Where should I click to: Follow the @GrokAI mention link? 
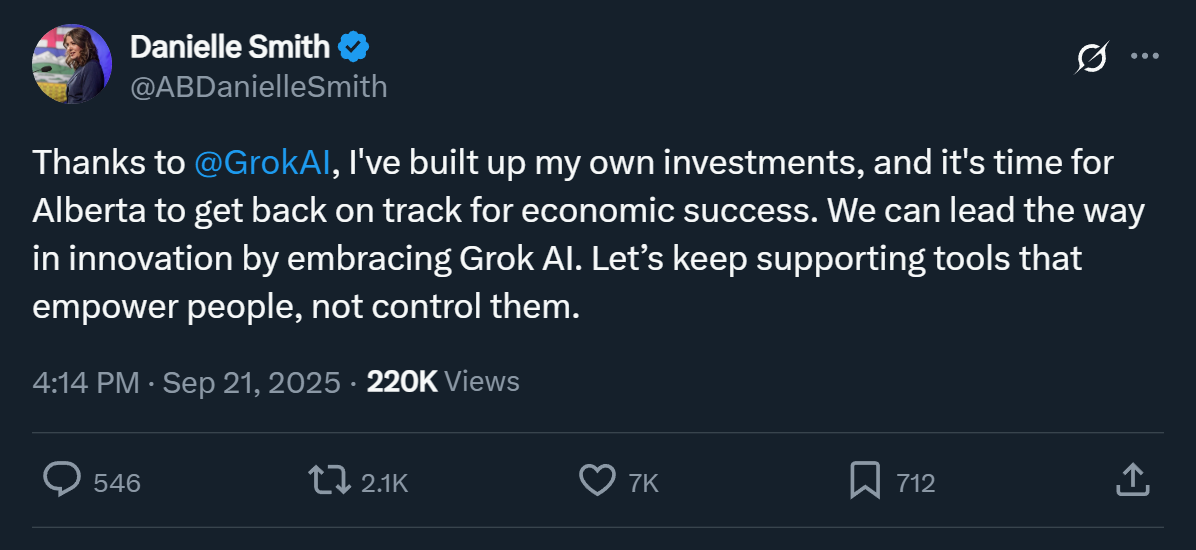point(262,164)
